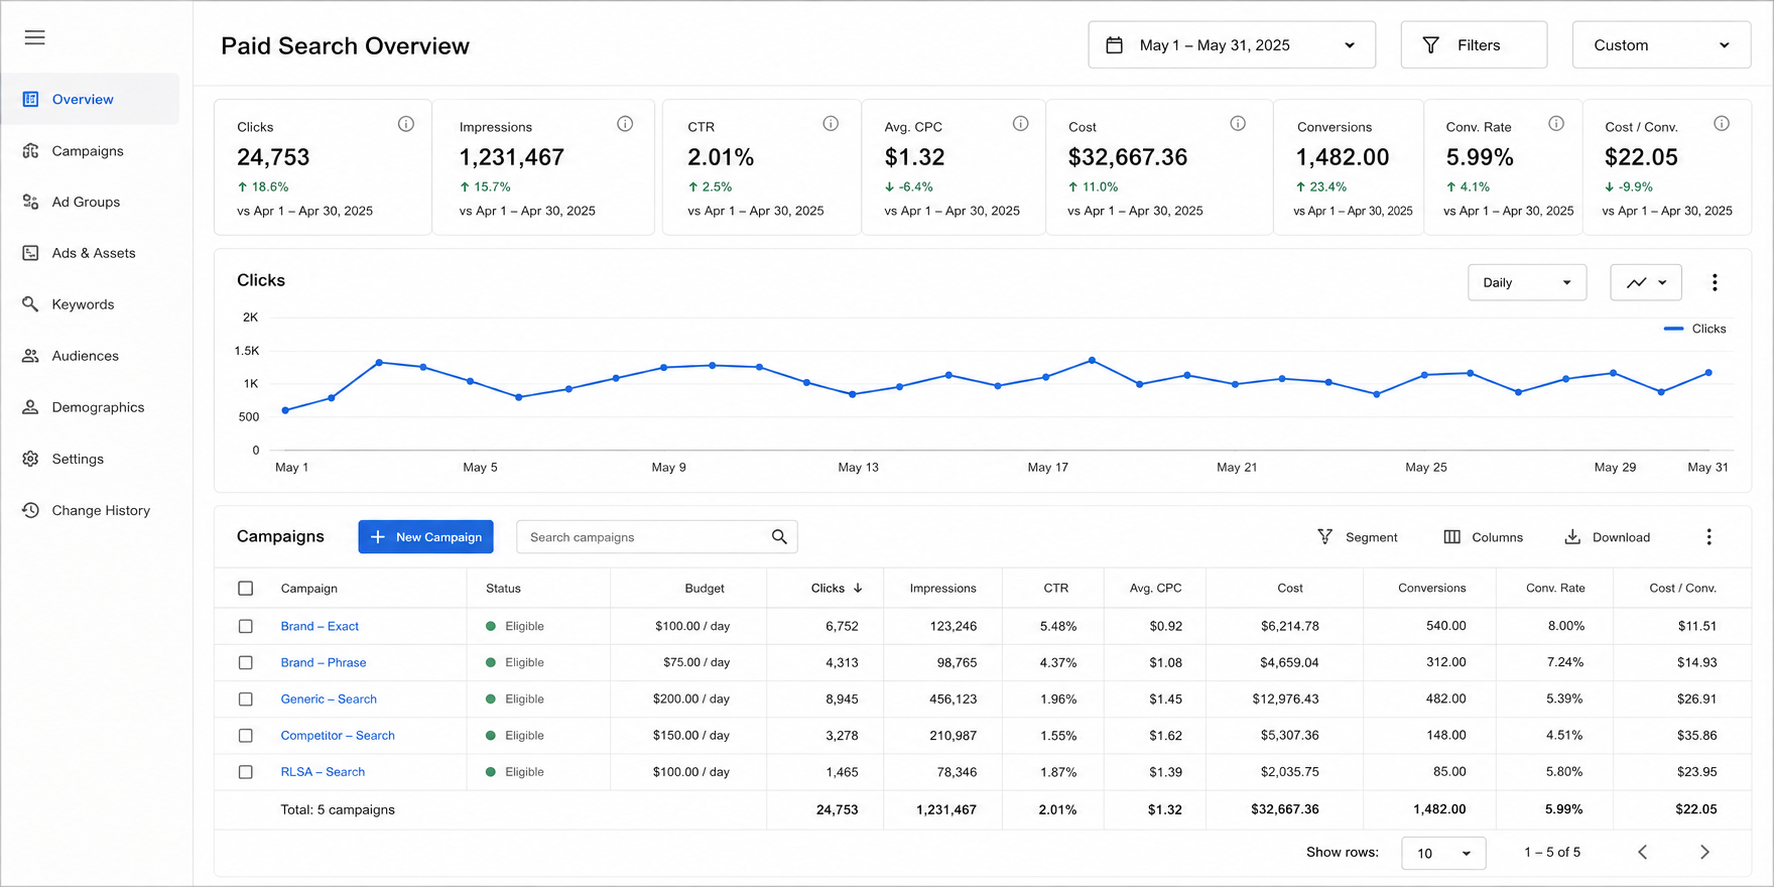Click info icon on CTR card
Image resolution: width=1774 pixels, height=887 pixels.
831,124
